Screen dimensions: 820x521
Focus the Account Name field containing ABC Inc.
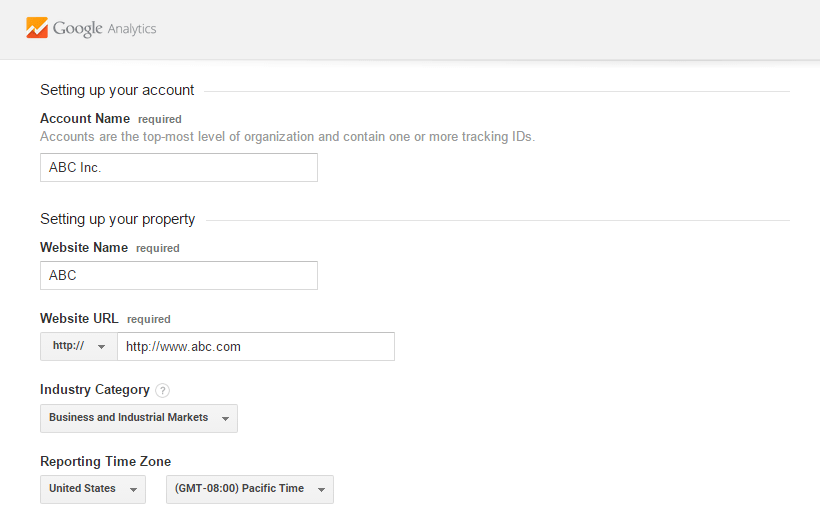(x=179, y=168)
